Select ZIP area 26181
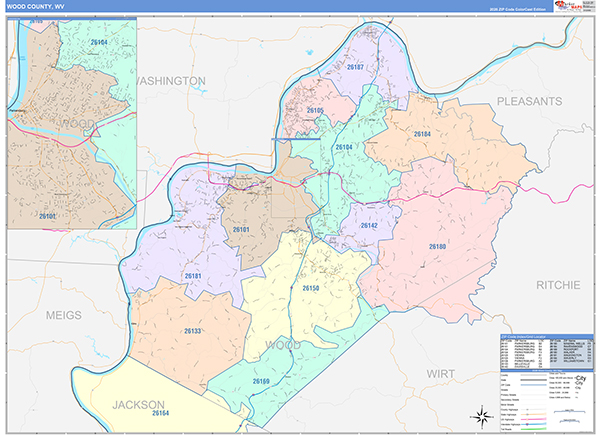The width and height of the screenshot is (600, 435). point(193,275)
